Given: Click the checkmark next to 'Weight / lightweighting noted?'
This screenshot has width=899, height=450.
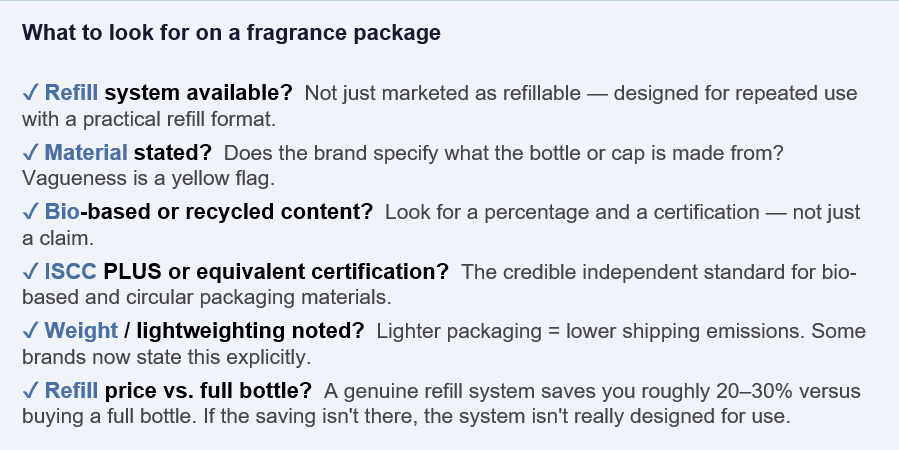Looking at the screenshot, I should [x=30, y=330].
